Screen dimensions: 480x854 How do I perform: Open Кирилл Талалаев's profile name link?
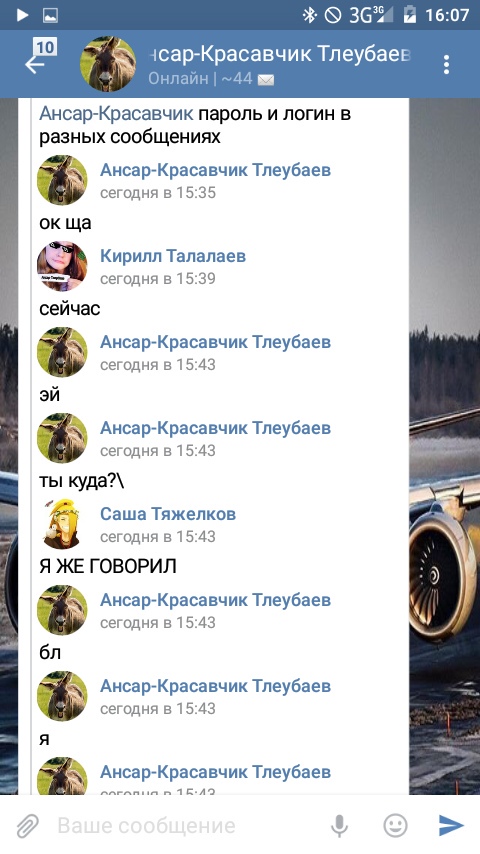point(173,256)
